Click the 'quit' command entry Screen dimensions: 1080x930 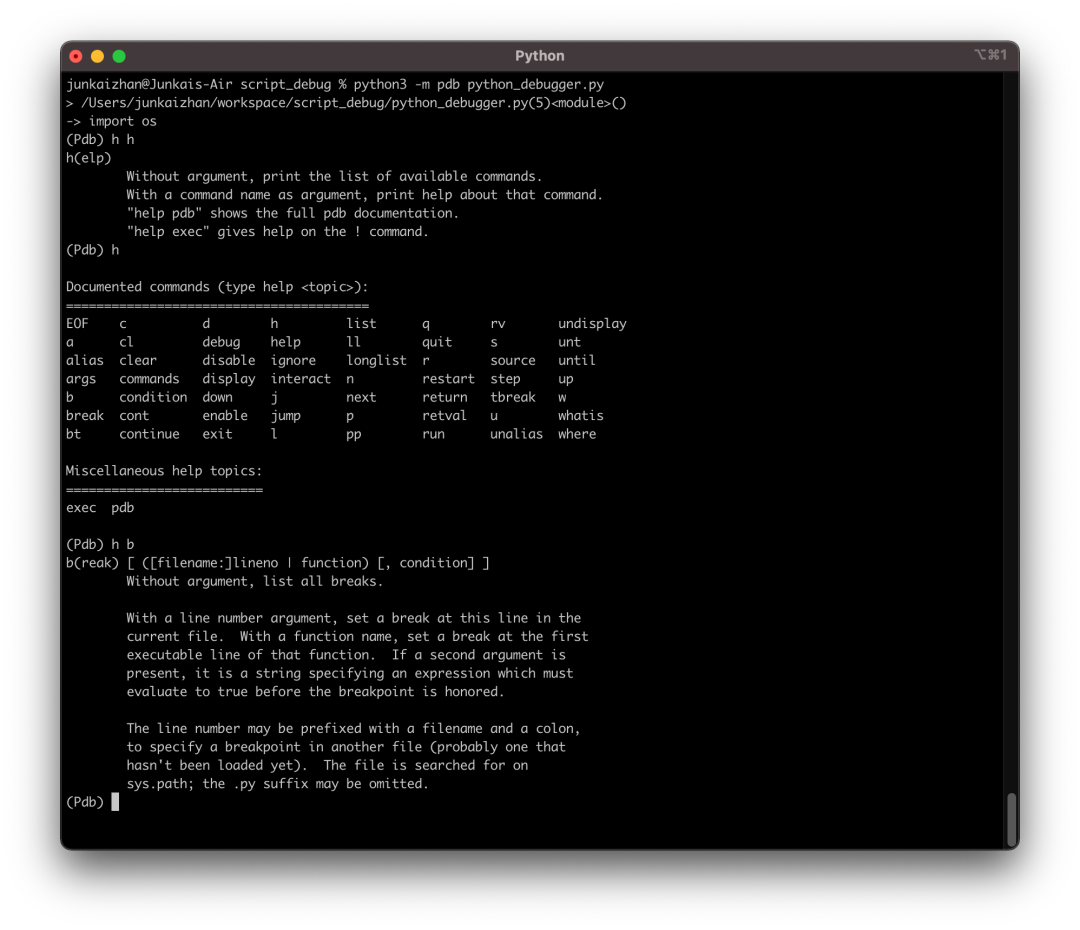tap(437, 342)
